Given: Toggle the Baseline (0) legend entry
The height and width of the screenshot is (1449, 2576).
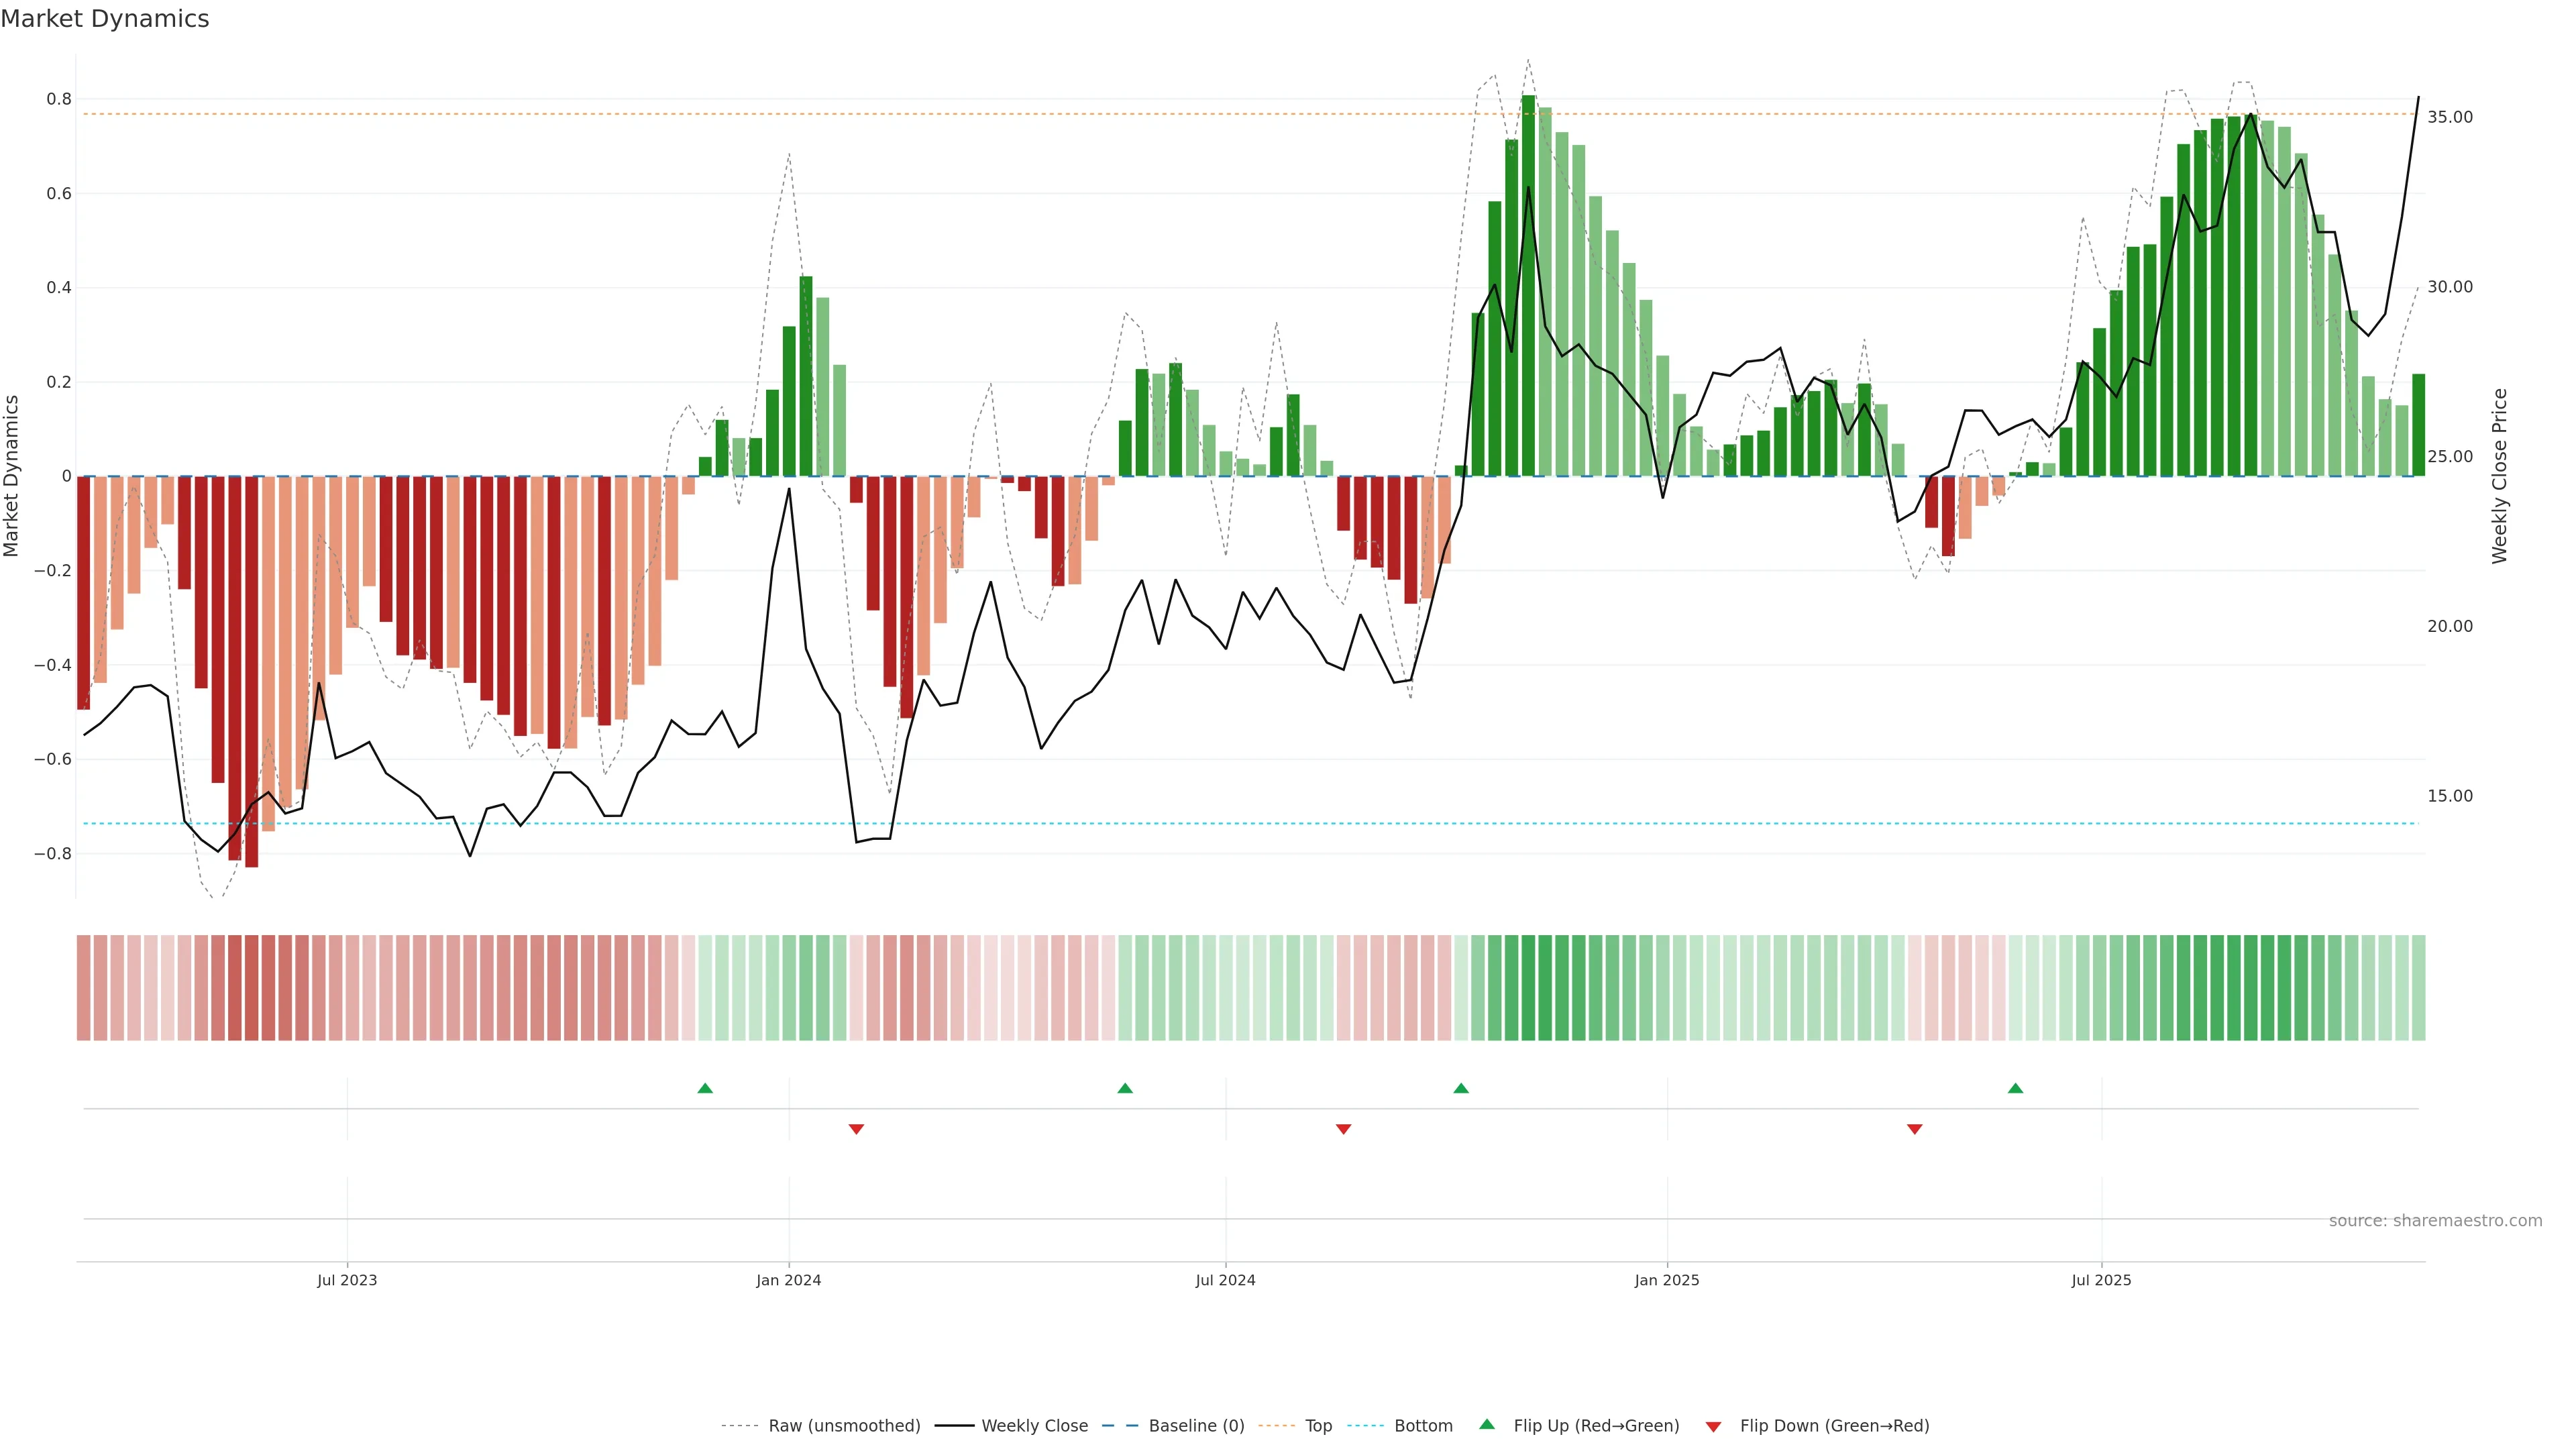Looking at the screenshot, I should [x=1196, y=1426].
